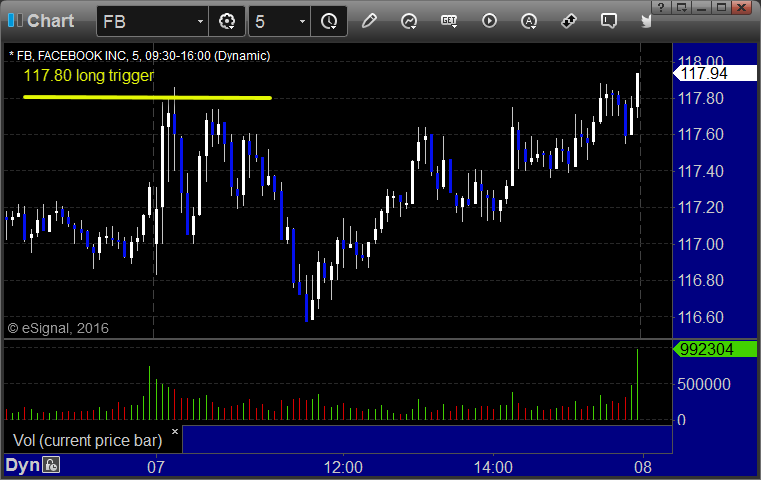Click the Chart window title label

click(50, 21)
